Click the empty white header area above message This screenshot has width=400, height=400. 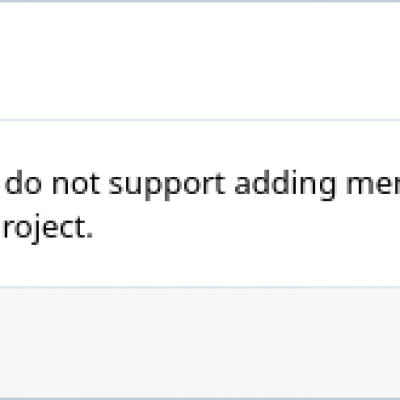(x=200, y=61)
